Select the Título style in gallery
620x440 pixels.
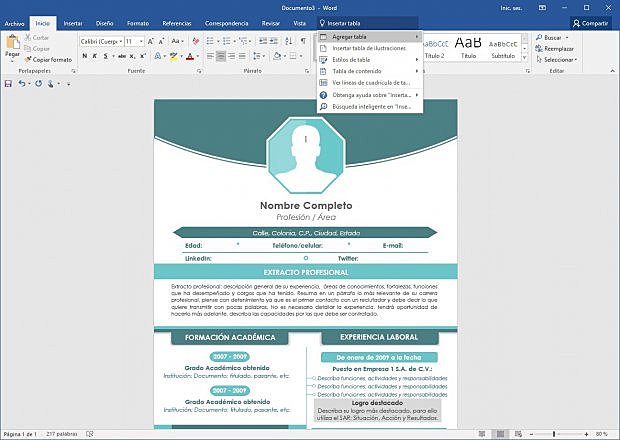468,47
